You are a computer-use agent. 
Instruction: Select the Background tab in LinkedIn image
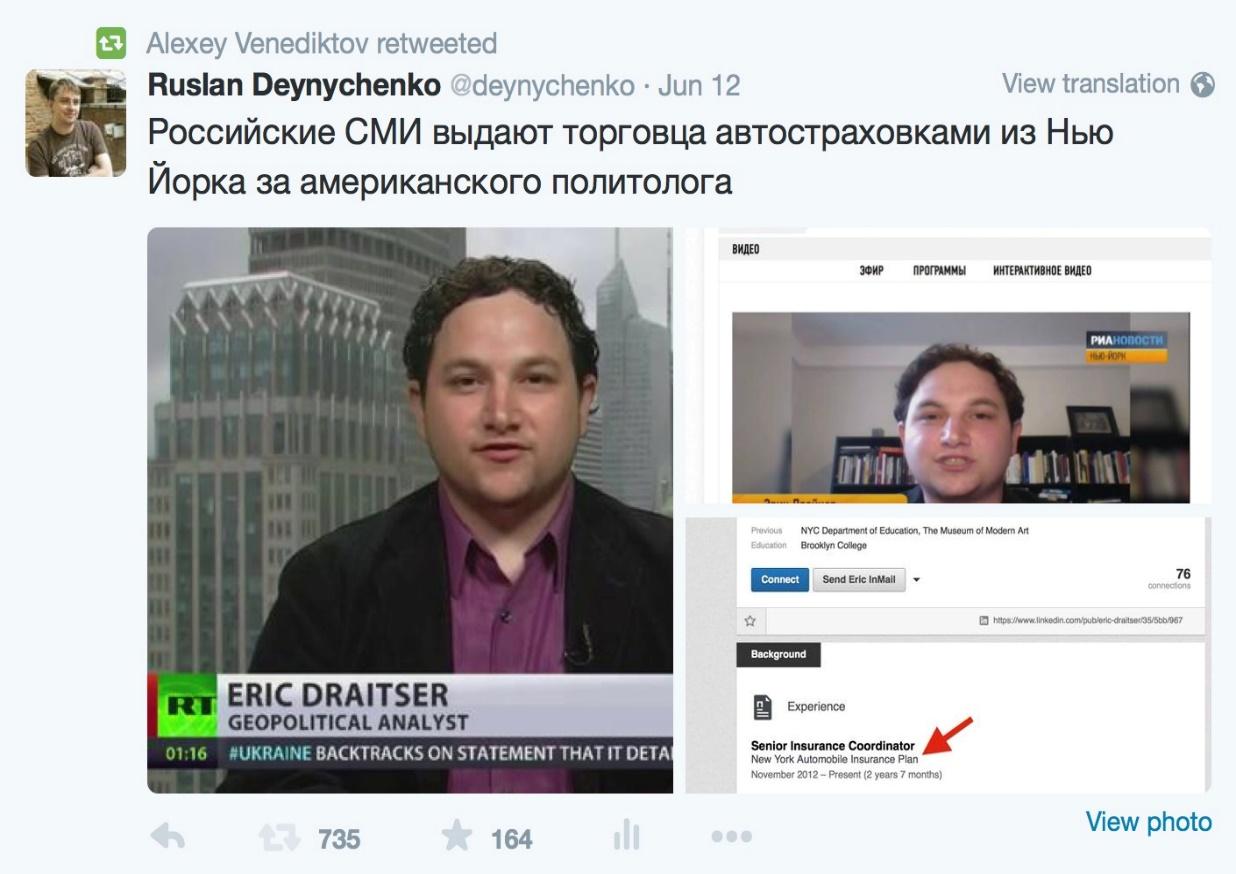(x=778, y=654)
